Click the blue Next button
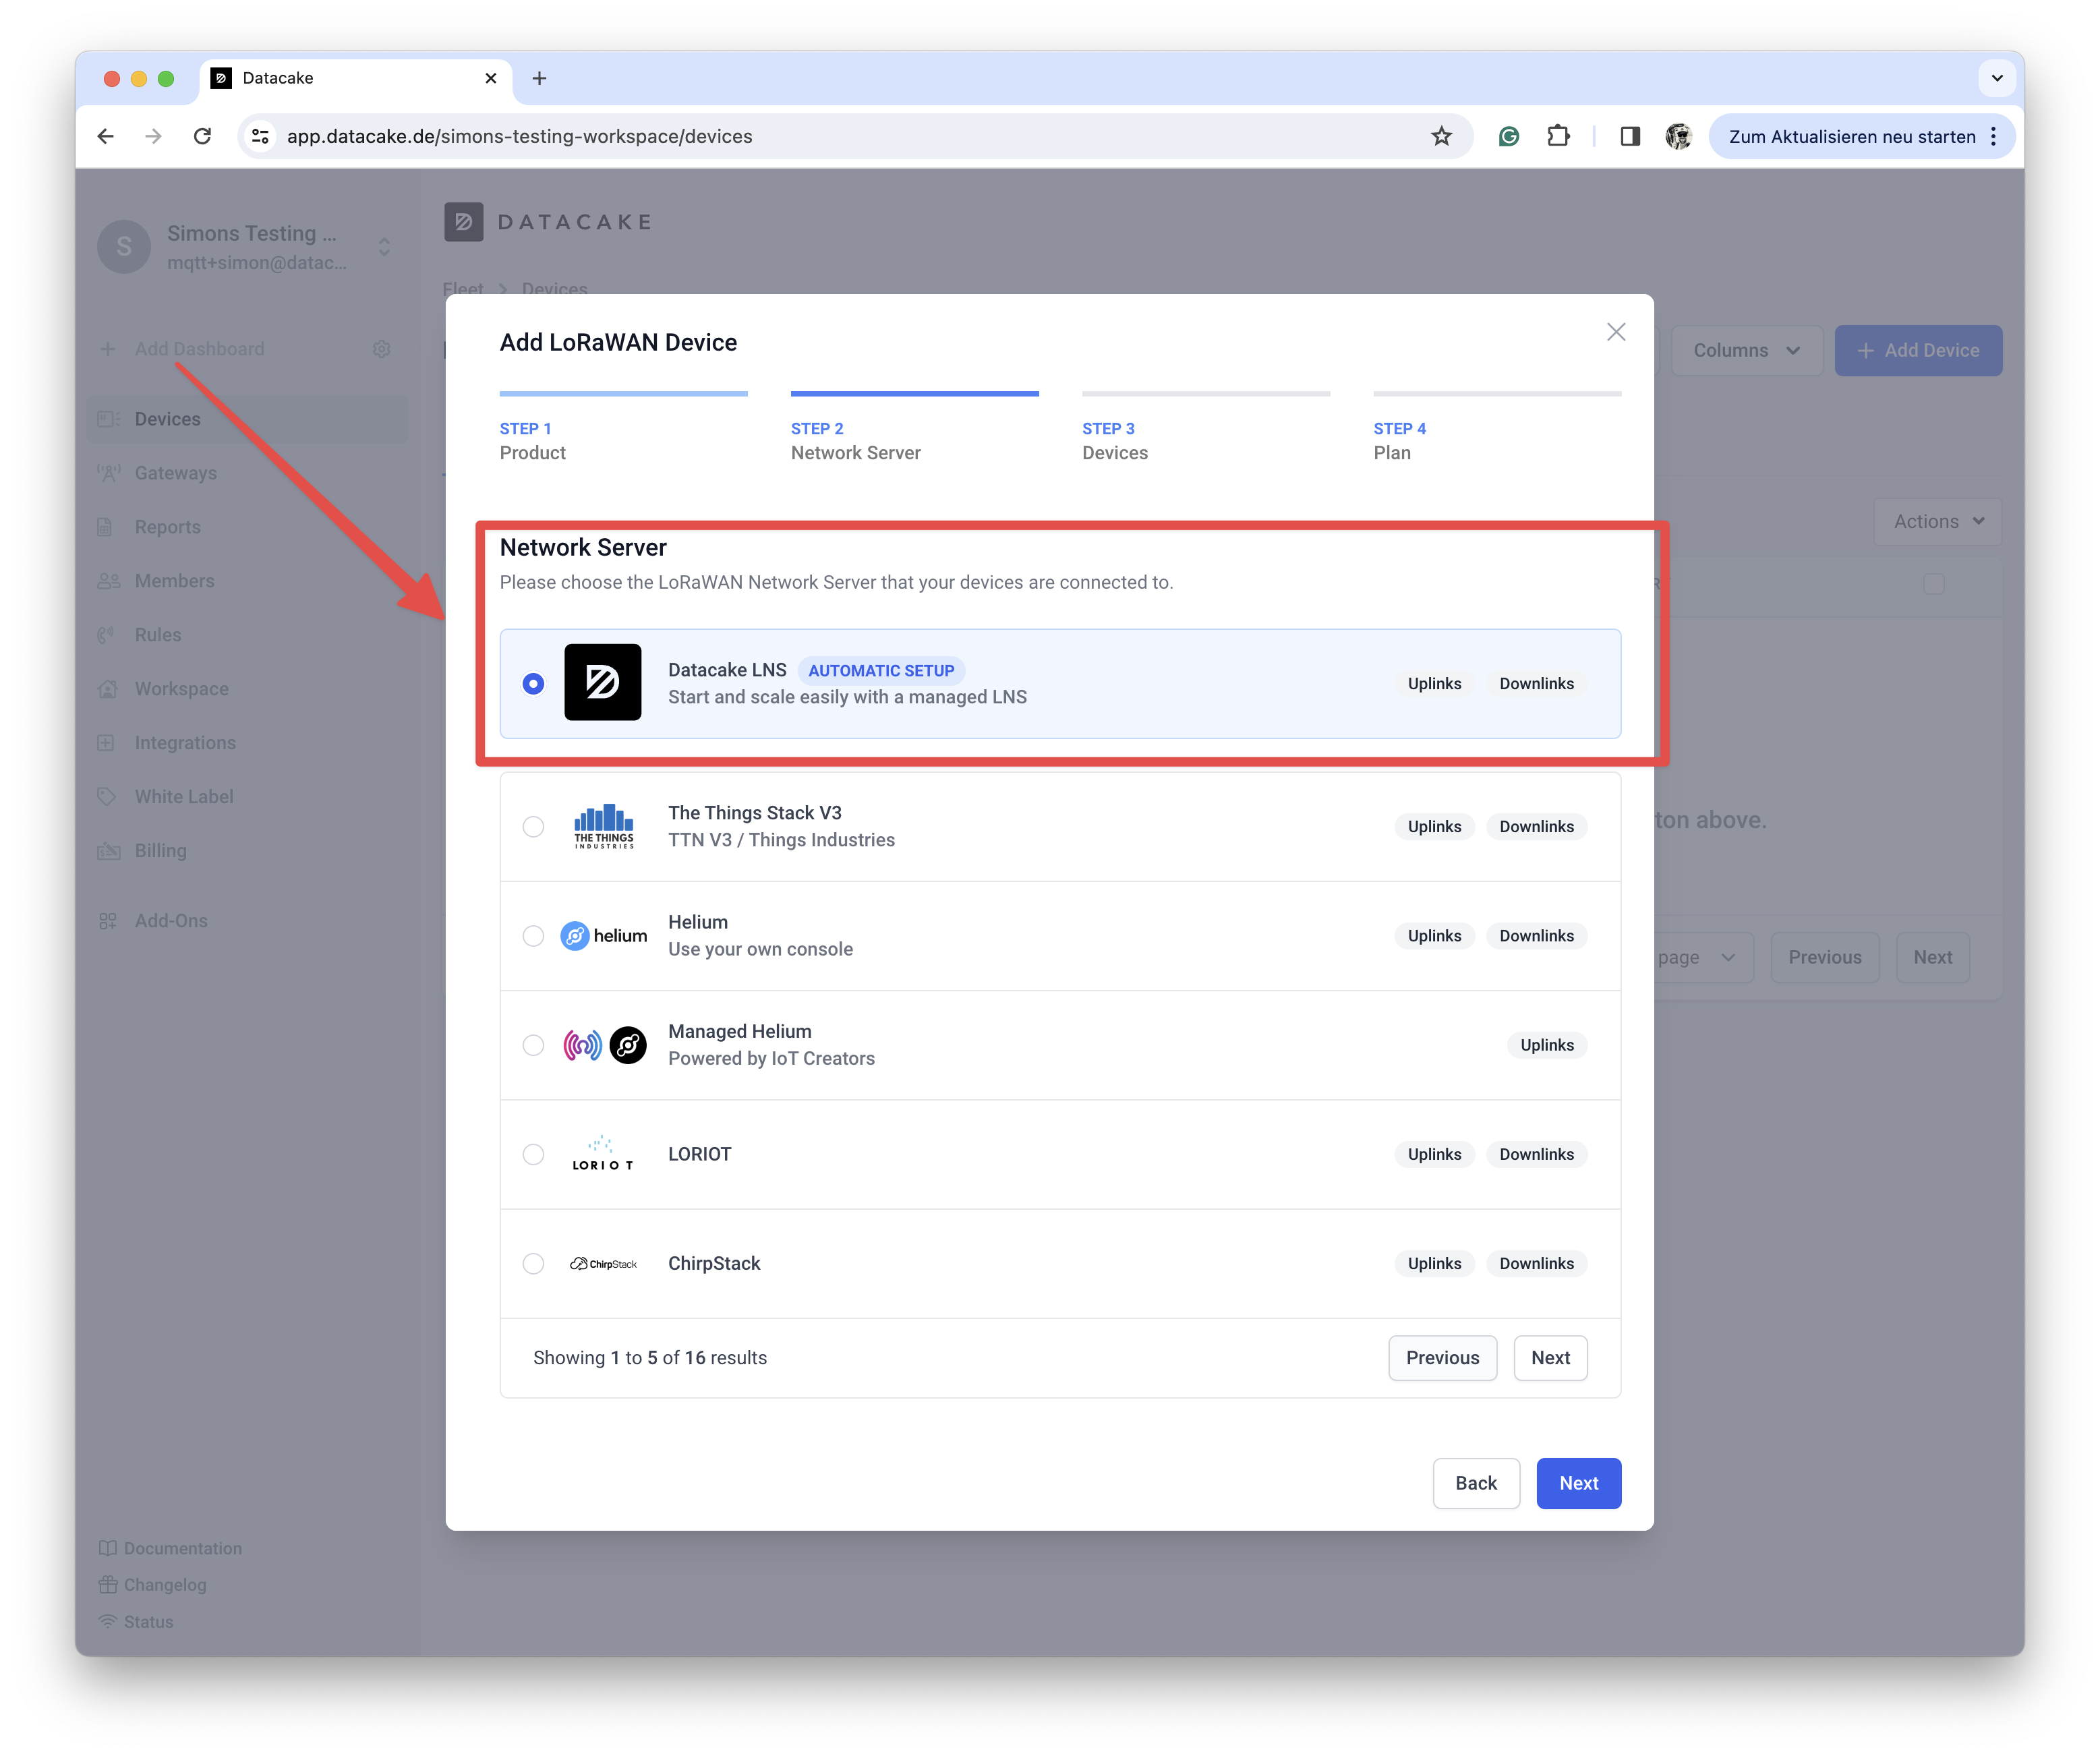 click(1577, 1482)
